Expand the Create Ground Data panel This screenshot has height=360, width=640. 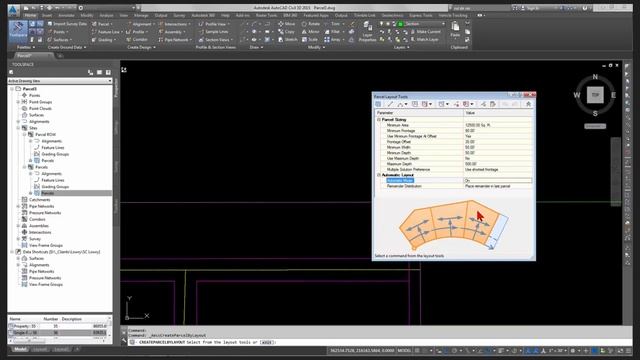[67, 47]
